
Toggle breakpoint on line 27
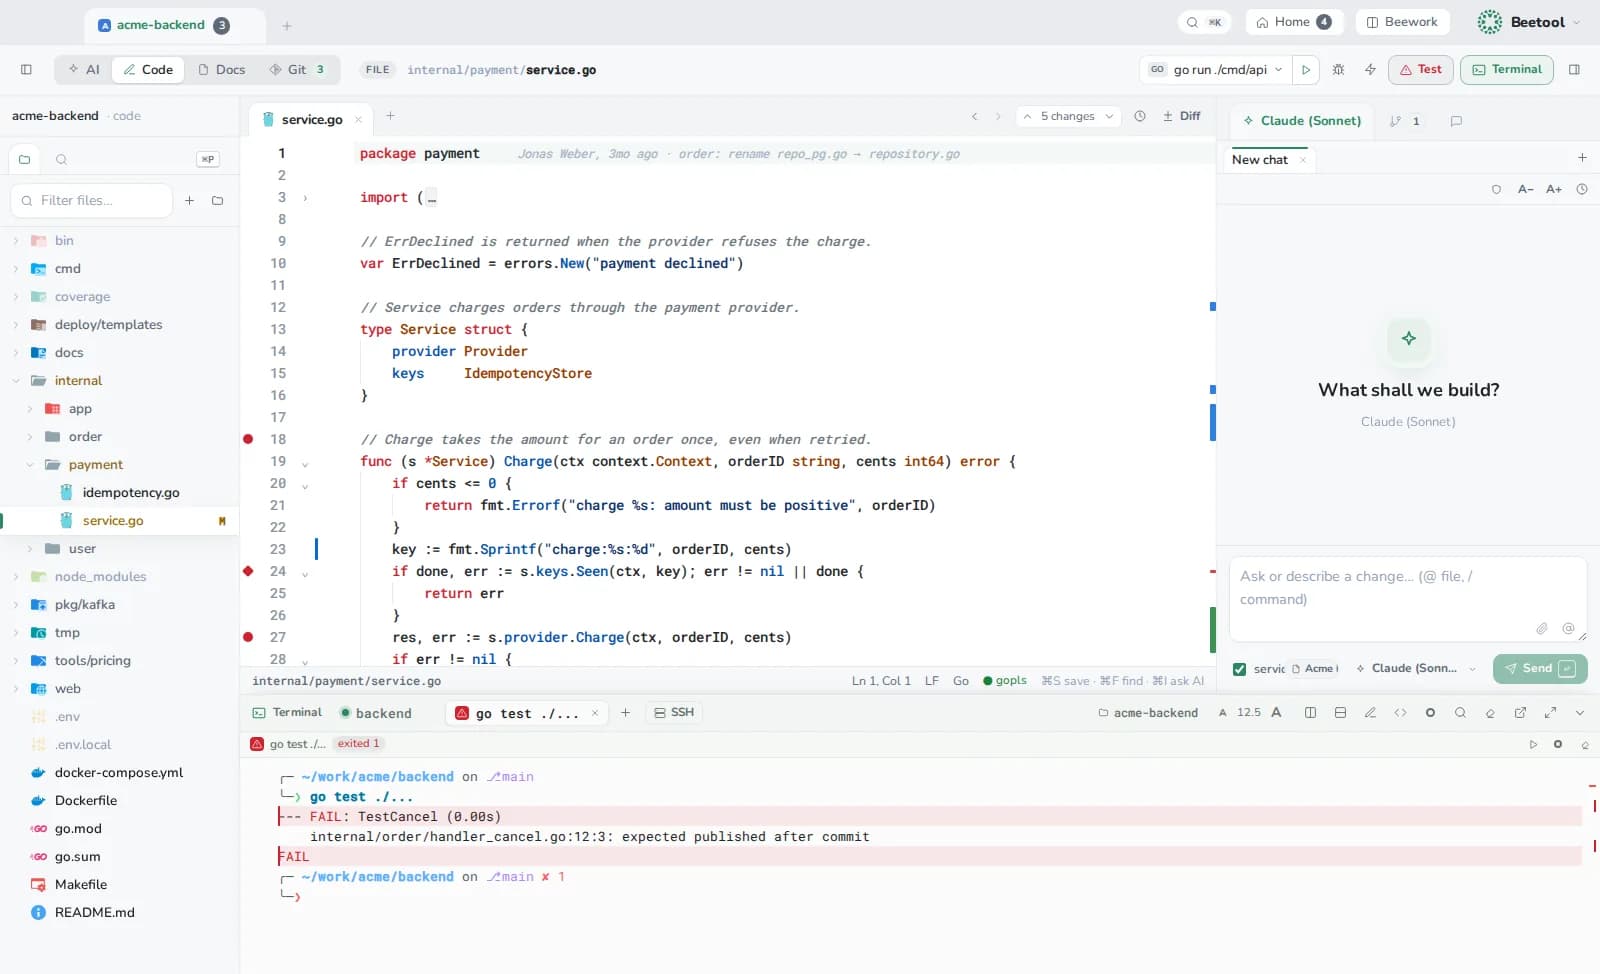point(248,637)
